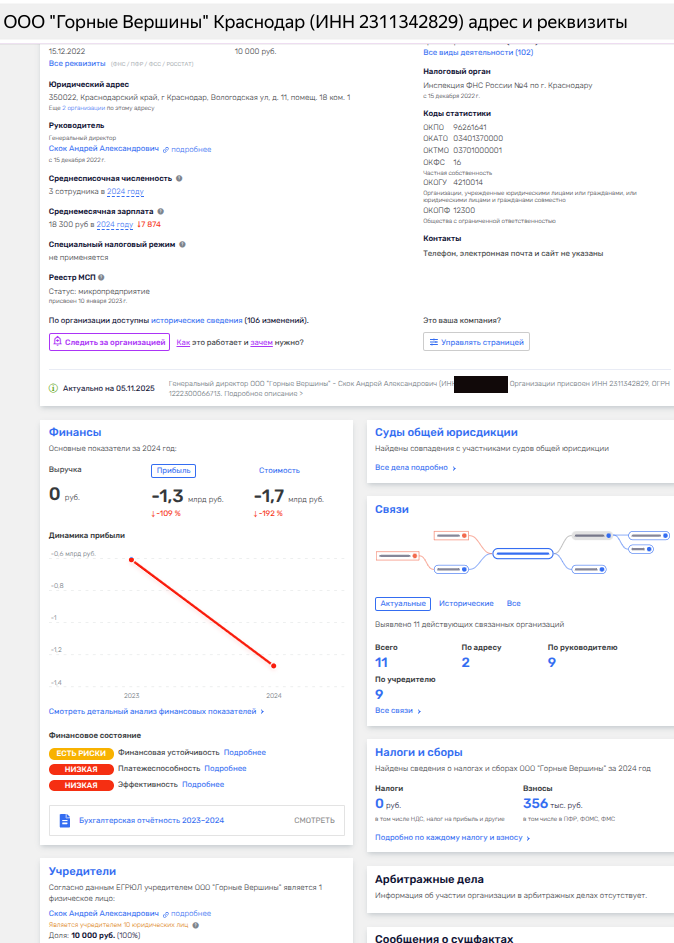This screenshot has height=943, width=674.
Task: Click the Актуально на 05.11.2025 info icon
Action: [x=54, y=387]
